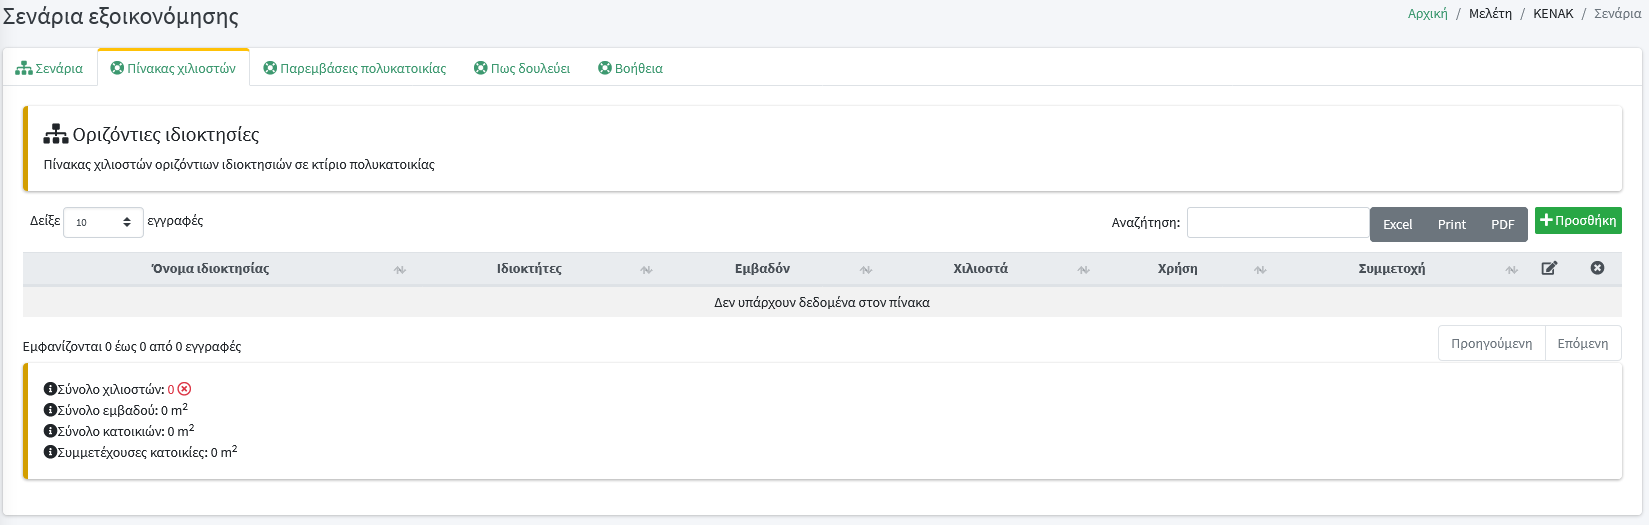The height and width of the screenshot is (525, 1649).
Task: Focus the Αναζήτηση search field
Action: (x=1277, y=223)
